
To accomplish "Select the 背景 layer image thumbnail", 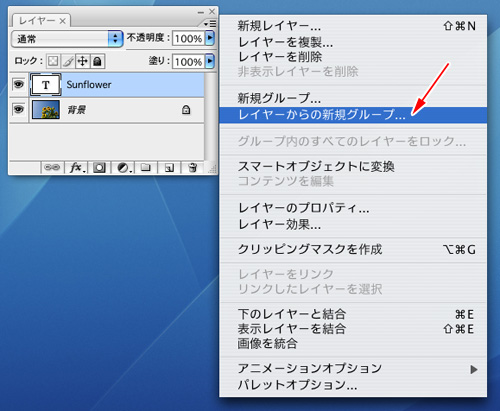I will (46, 110).
